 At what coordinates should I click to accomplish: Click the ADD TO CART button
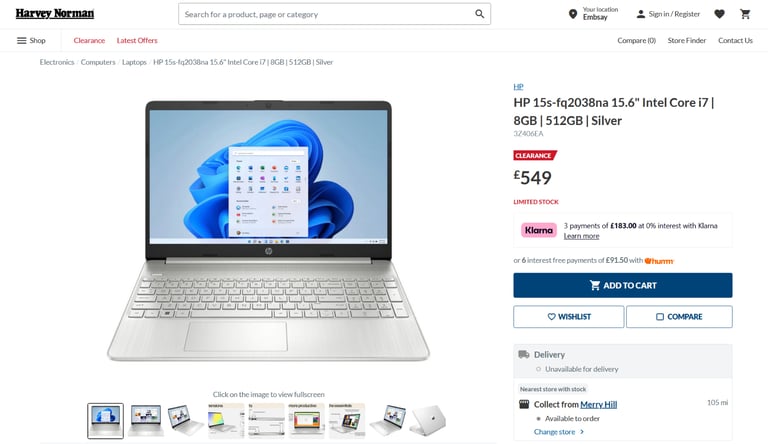point(623,285)
